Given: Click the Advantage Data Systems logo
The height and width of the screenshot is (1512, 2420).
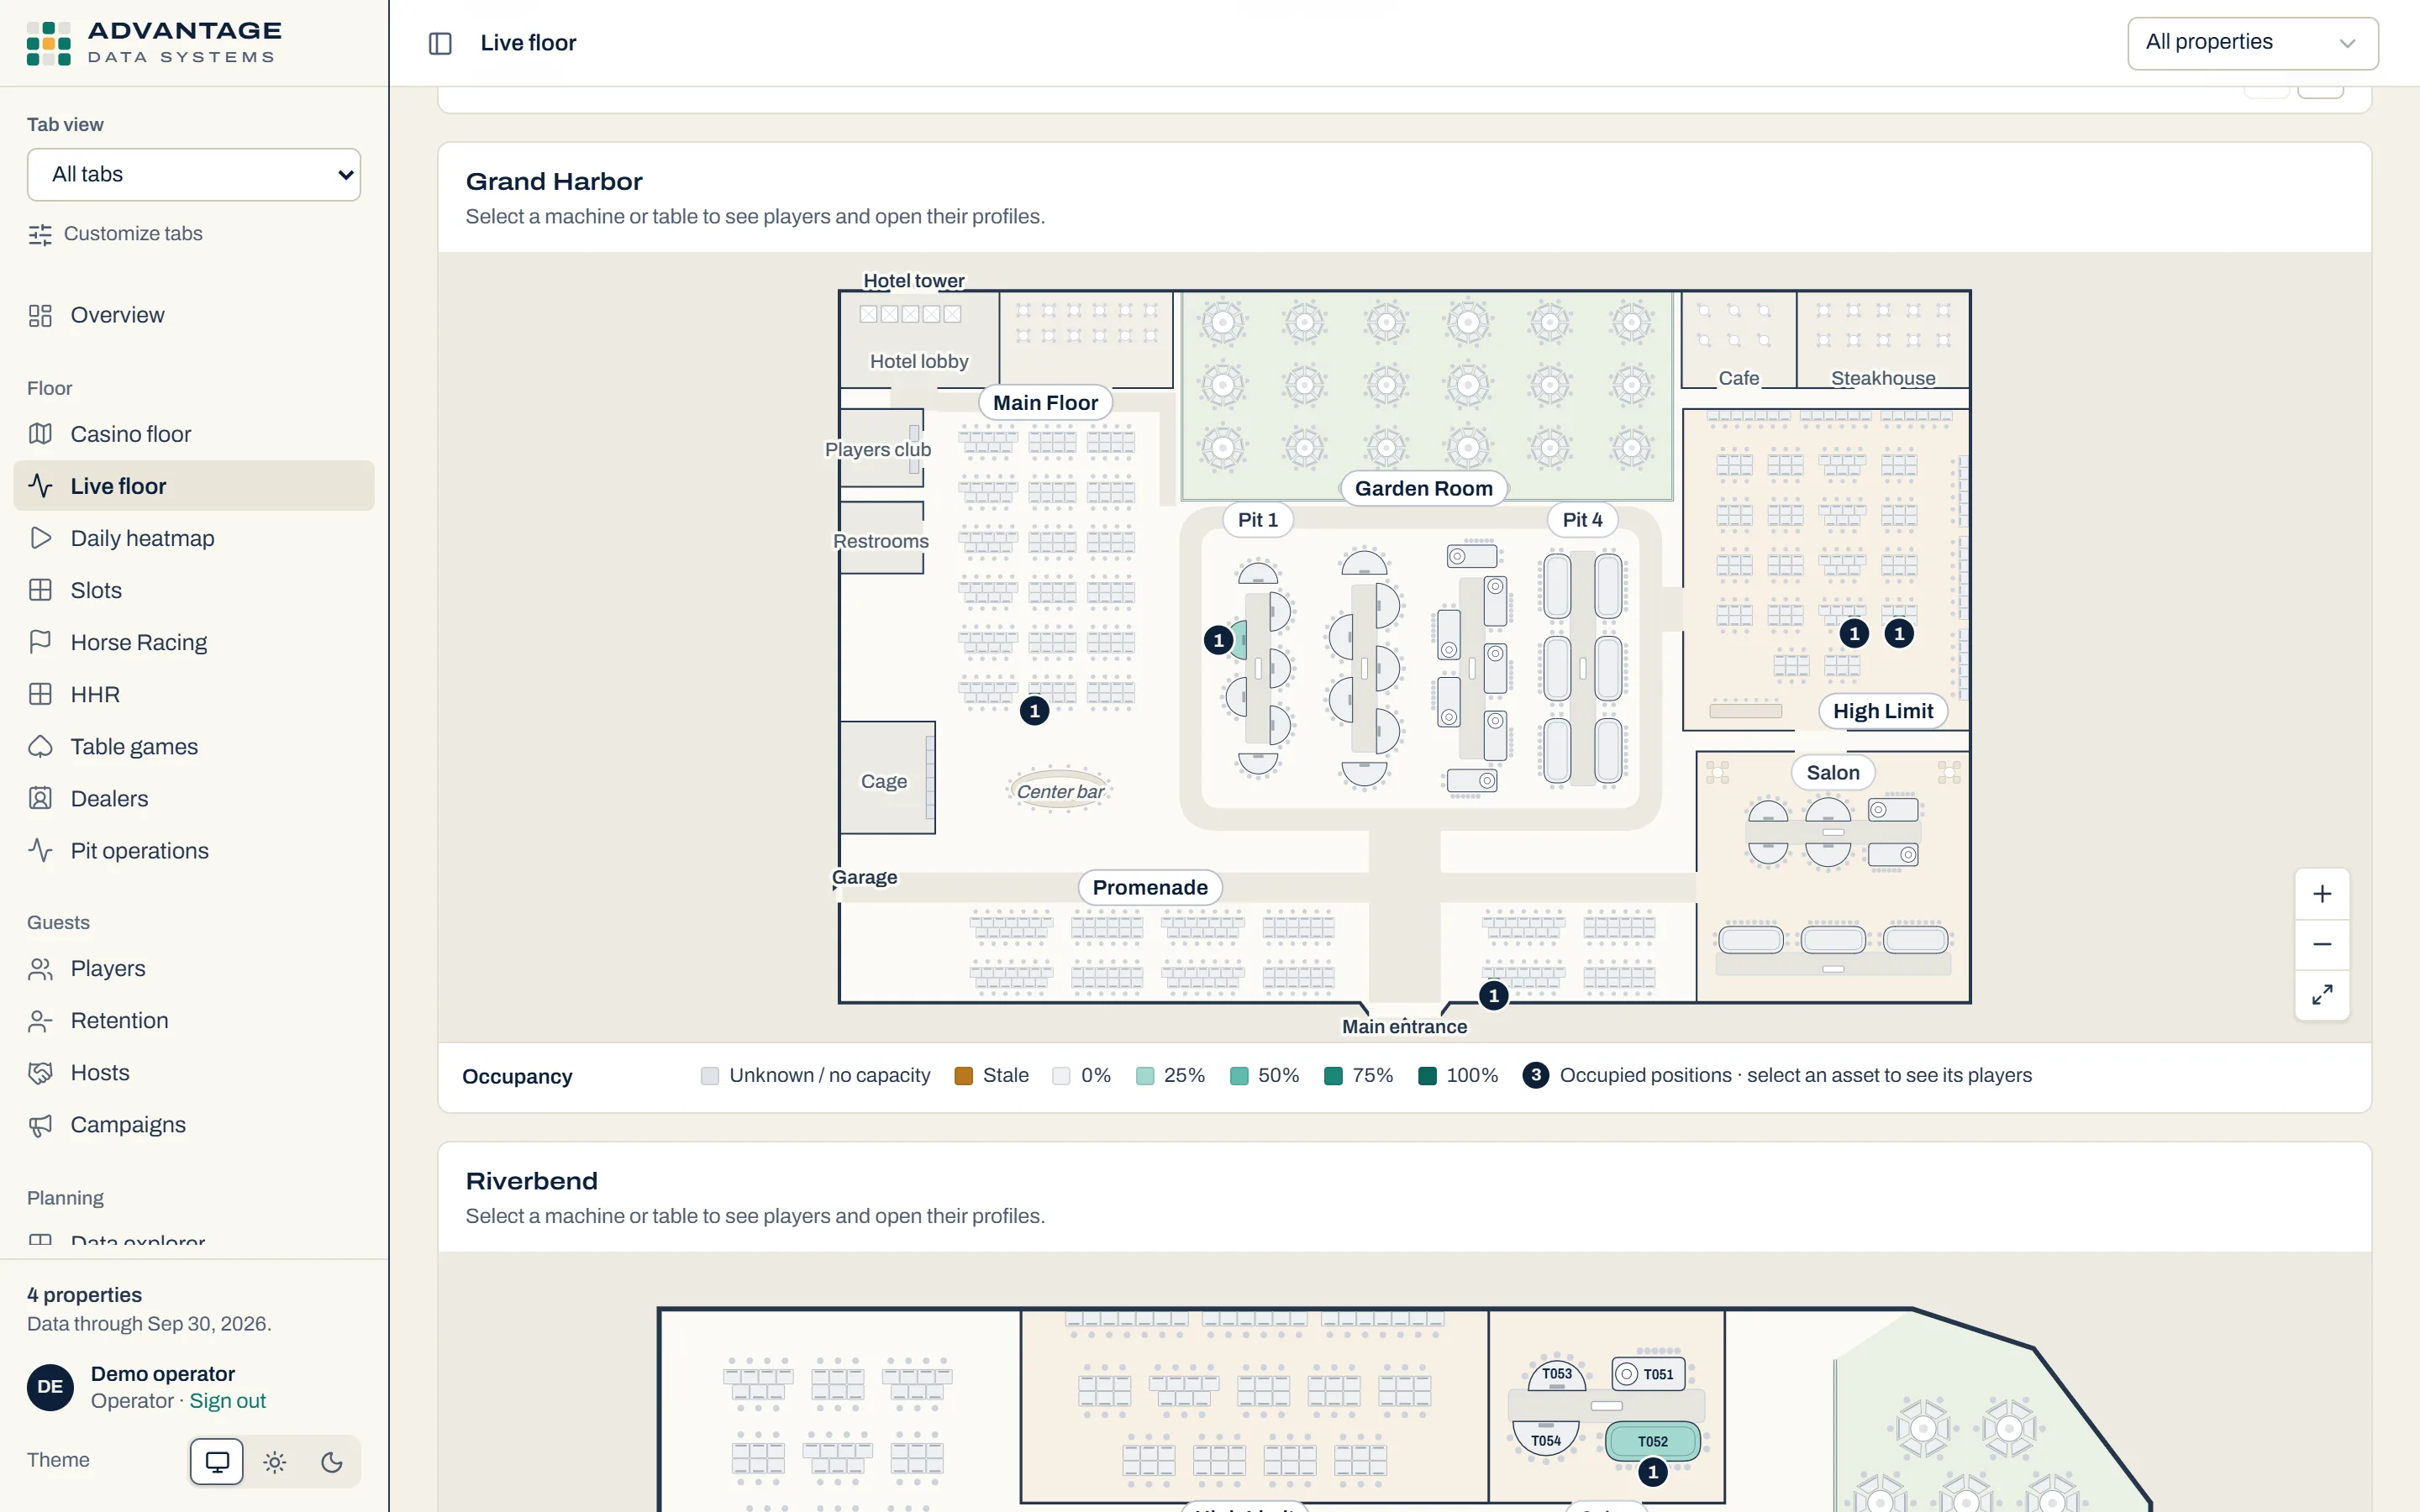Looking at the screenshot, I should click(154, 43).
